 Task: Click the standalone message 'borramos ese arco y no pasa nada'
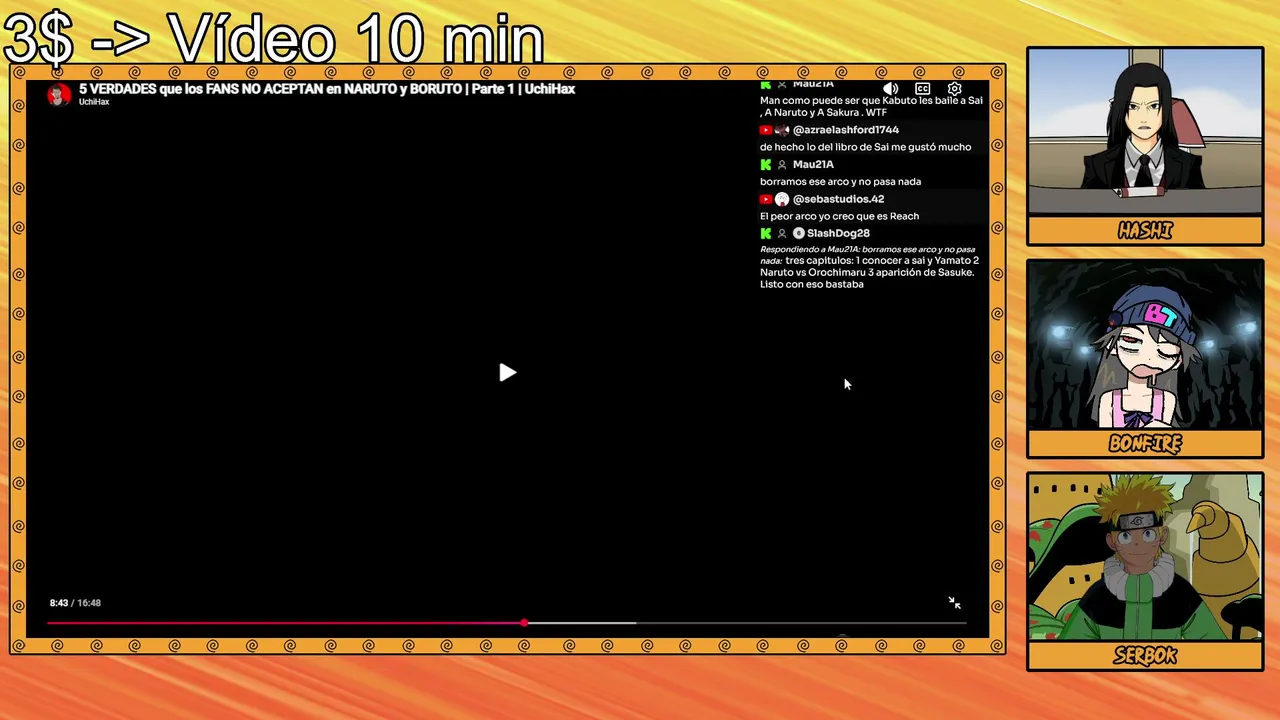coord(841,182)
